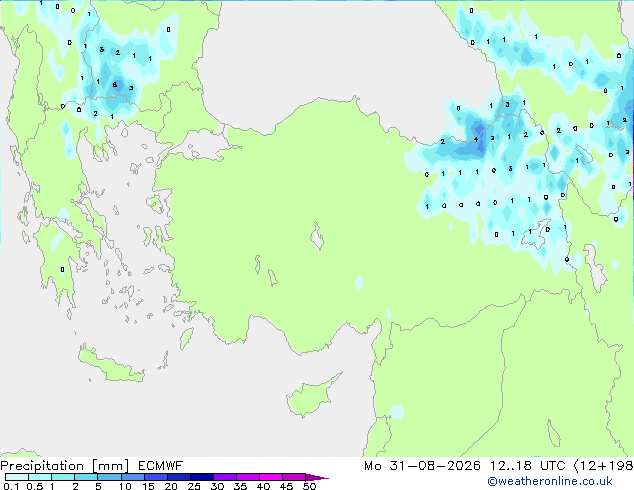Click the island of Cyprus on the map
This screenshot has height=490, width=634.
(x=311, y=397)
